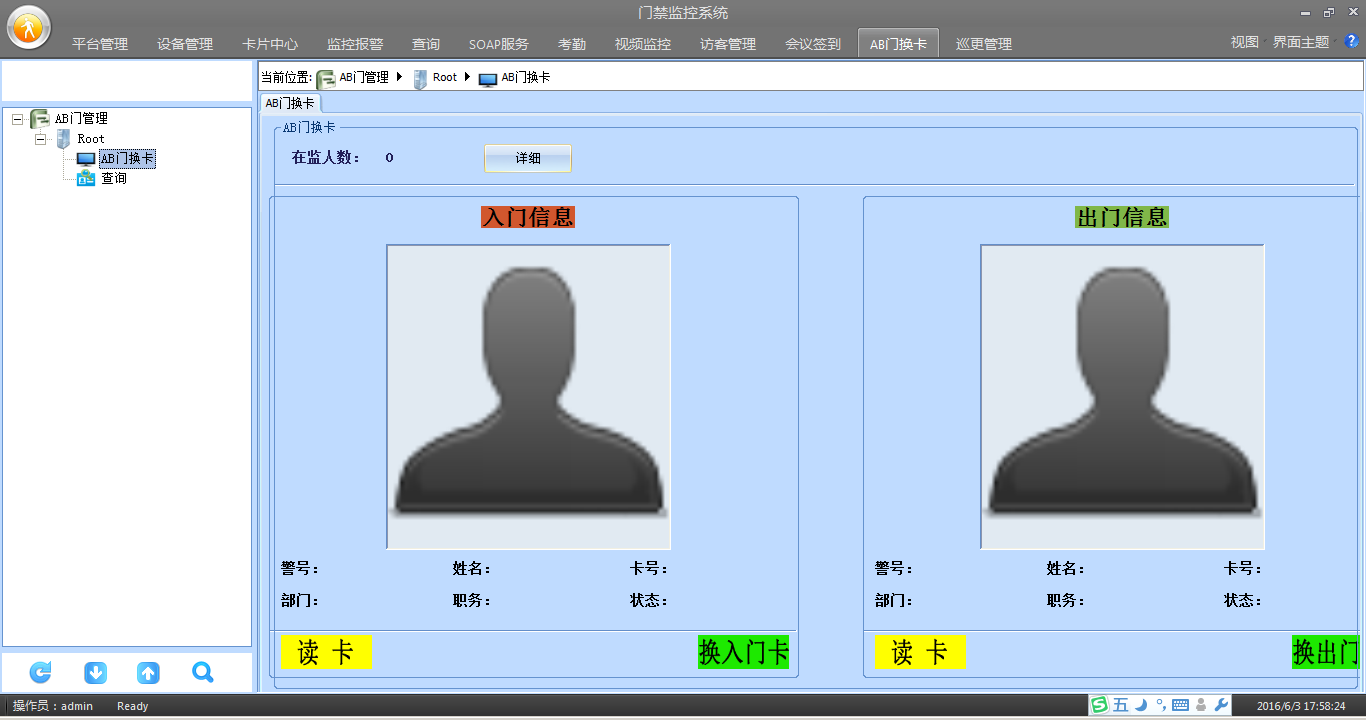Open the 界面主题 dropdown menu
Viewport: 1366px width, 720px height.
(1301, 42)
